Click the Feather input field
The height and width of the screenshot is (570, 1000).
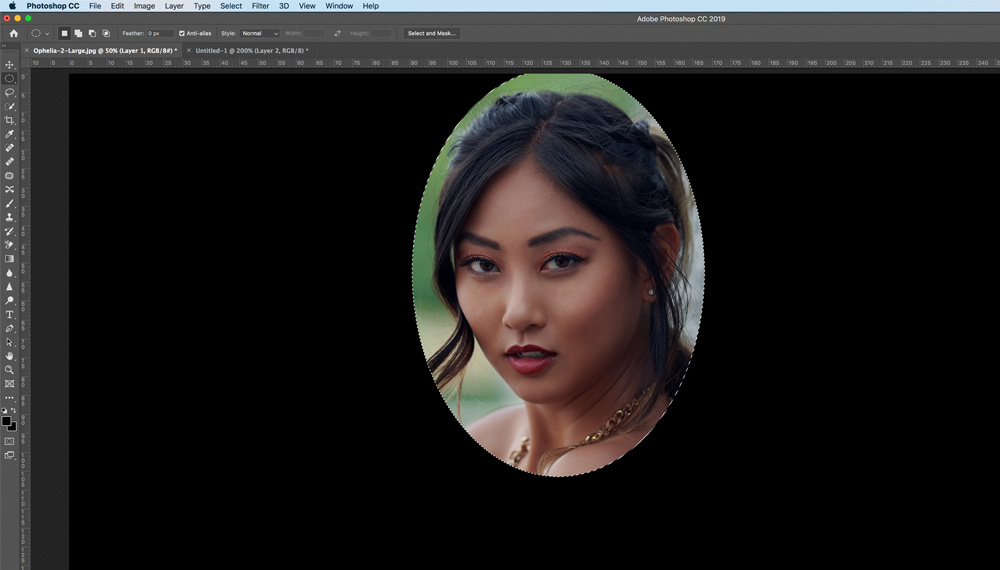click(159, 33)
